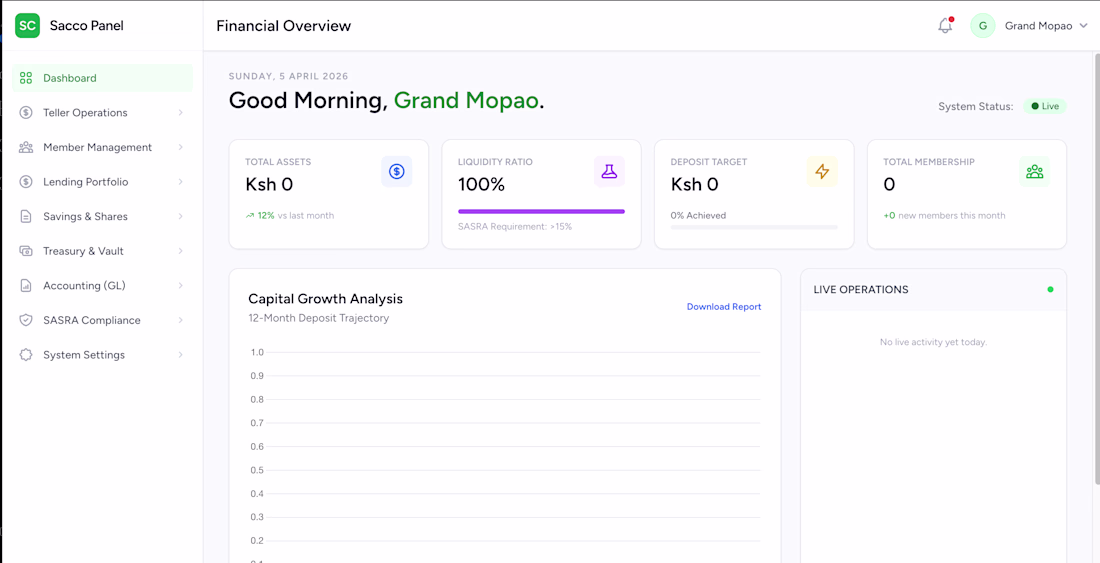Click the G user avatar circle
Viewport: 1100px width, 563px height.
pyautogui.click(x=983, y=26)
